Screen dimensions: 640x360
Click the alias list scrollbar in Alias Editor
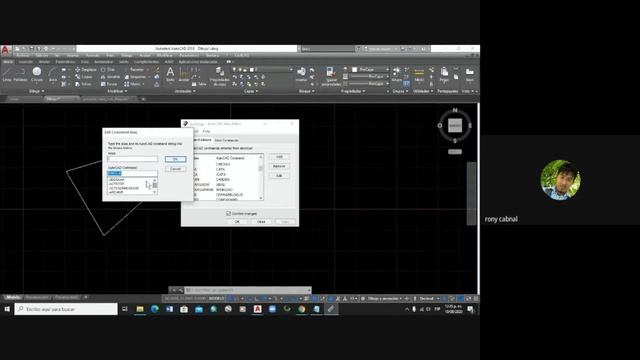[x=261, y=177]
